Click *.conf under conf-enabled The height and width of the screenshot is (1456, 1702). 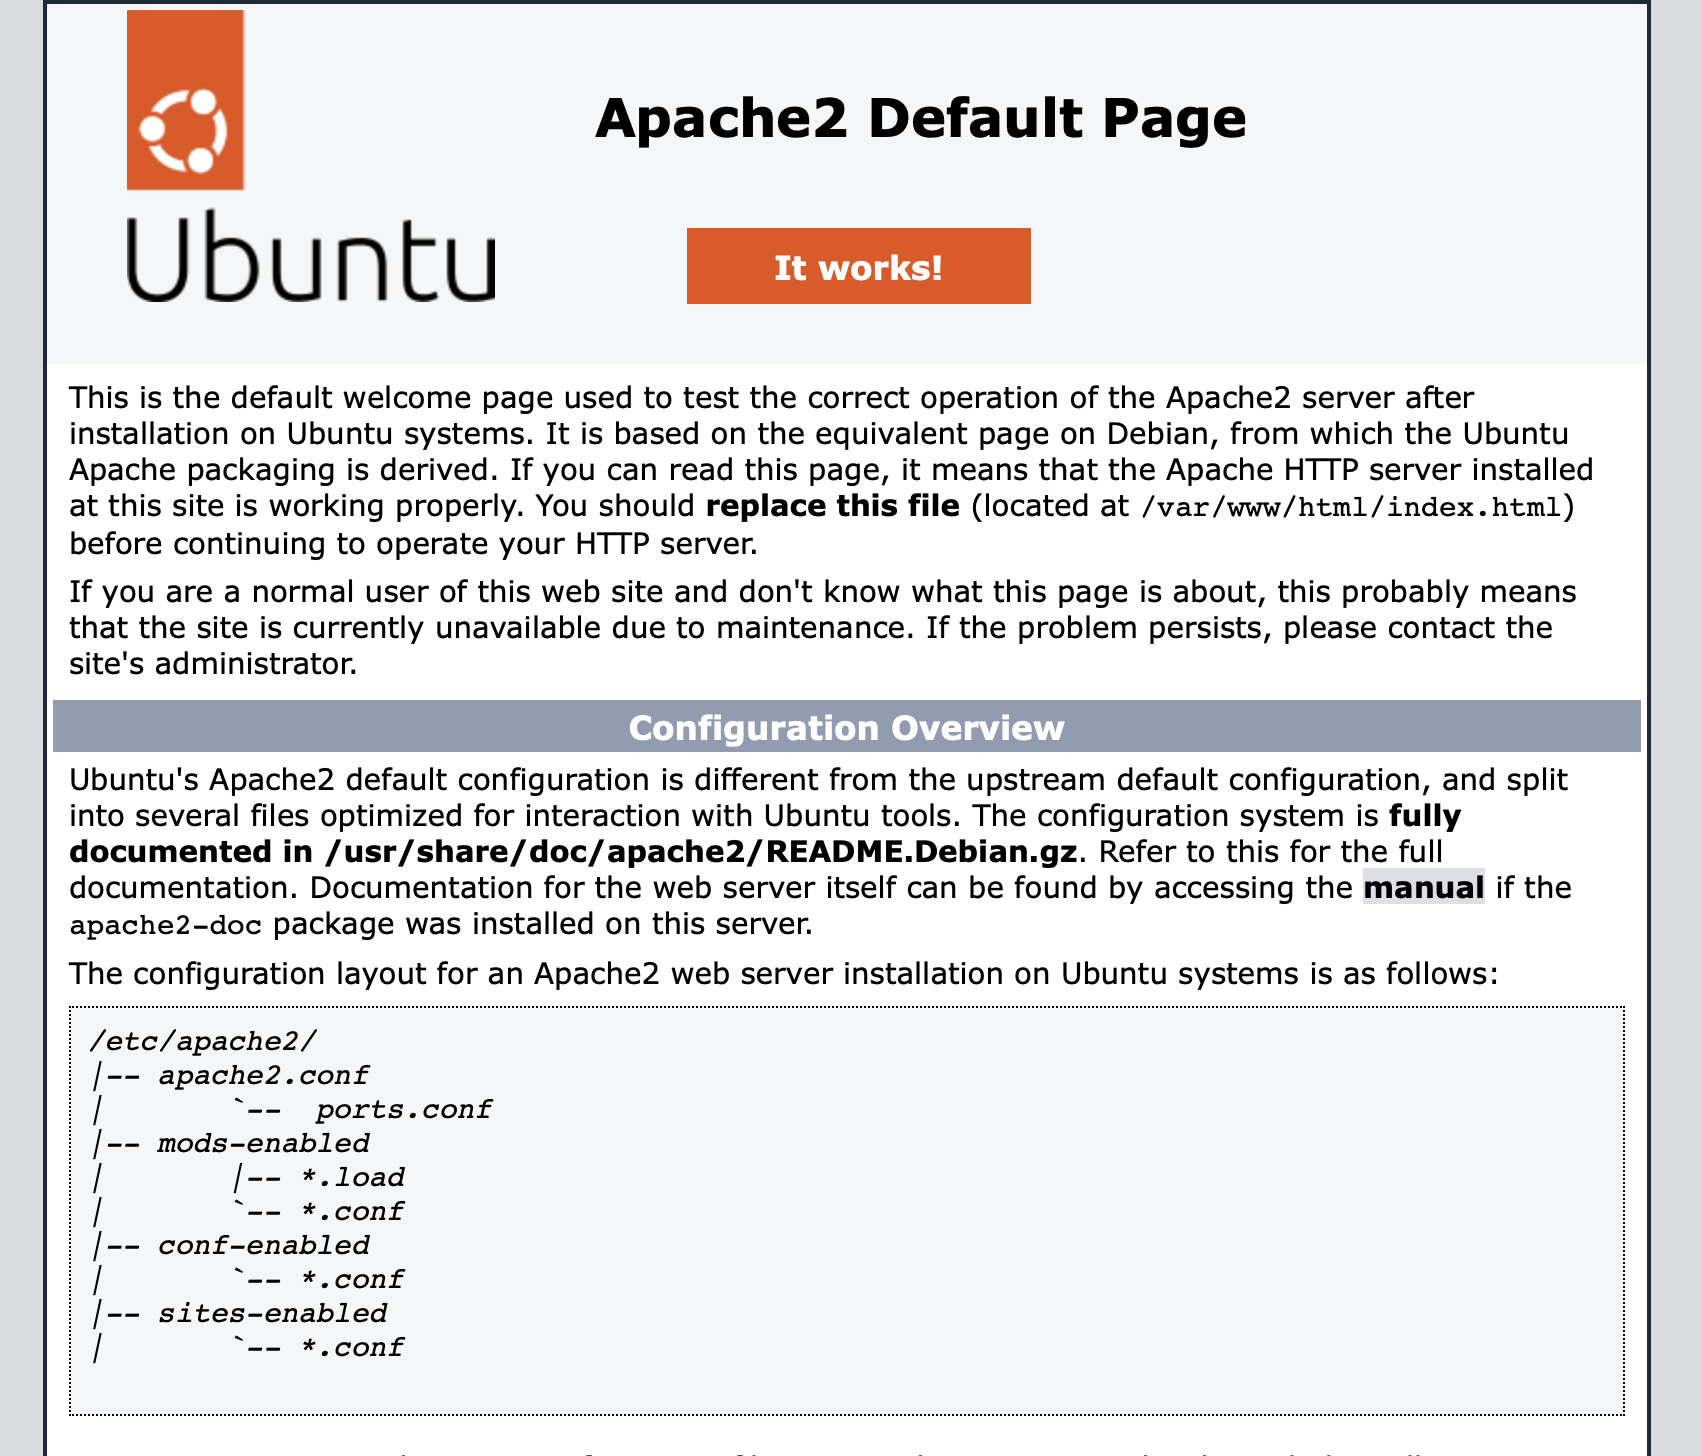pyautogui.click(x=352, y=1280)
